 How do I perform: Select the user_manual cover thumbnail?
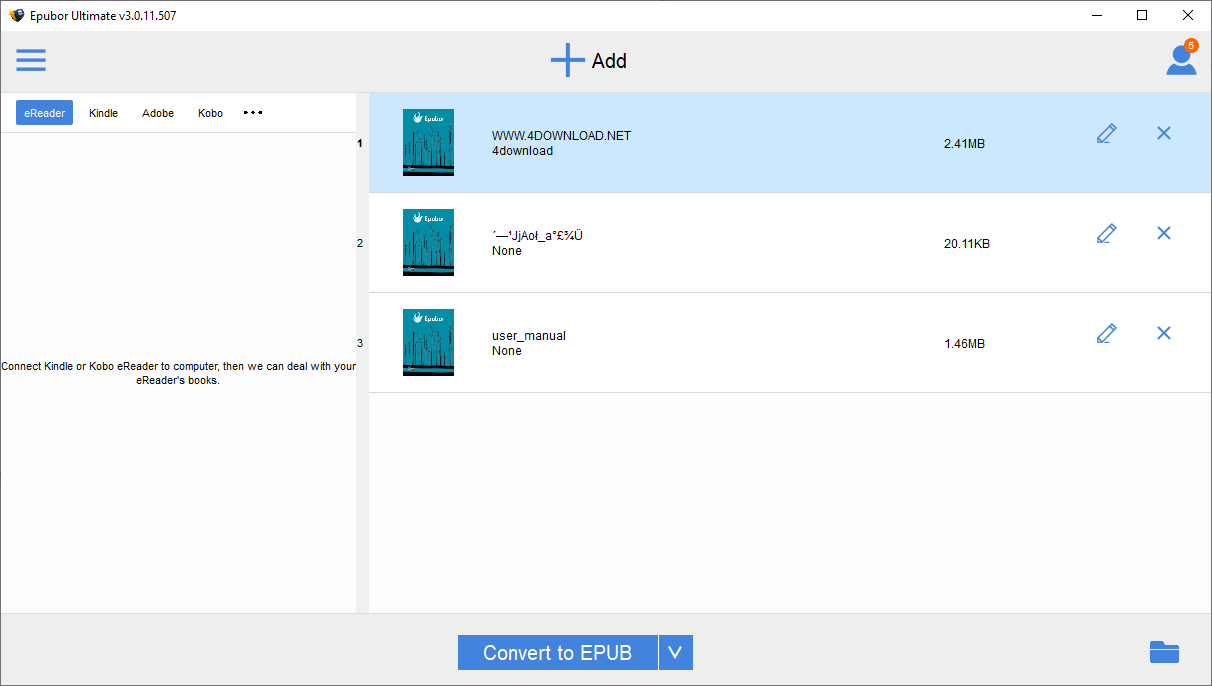(428, 342)
